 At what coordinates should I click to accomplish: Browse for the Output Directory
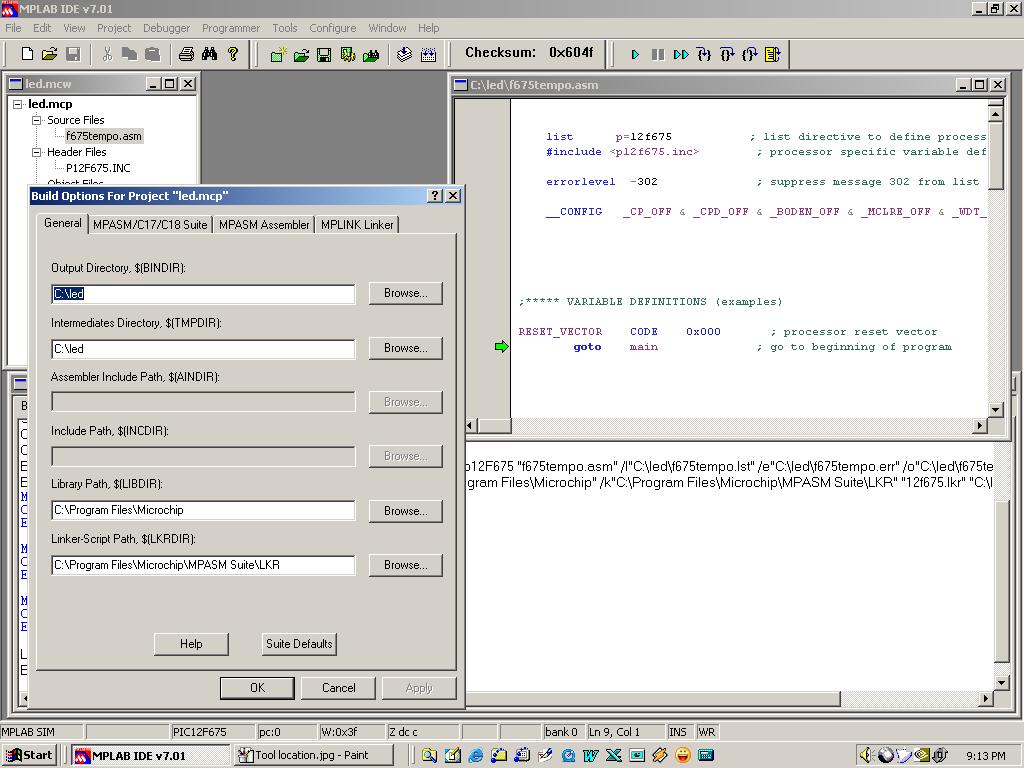tap(405, 293)
